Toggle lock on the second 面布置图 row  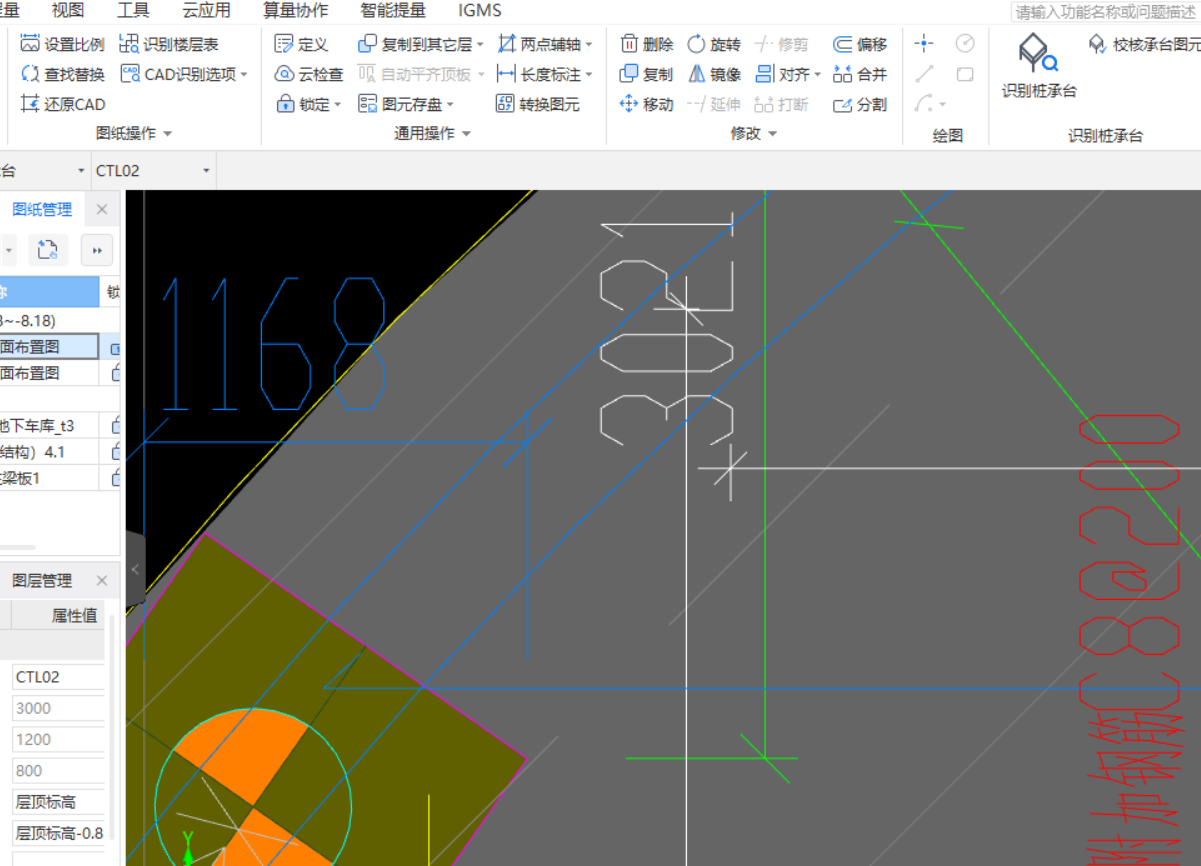[115, 373]
